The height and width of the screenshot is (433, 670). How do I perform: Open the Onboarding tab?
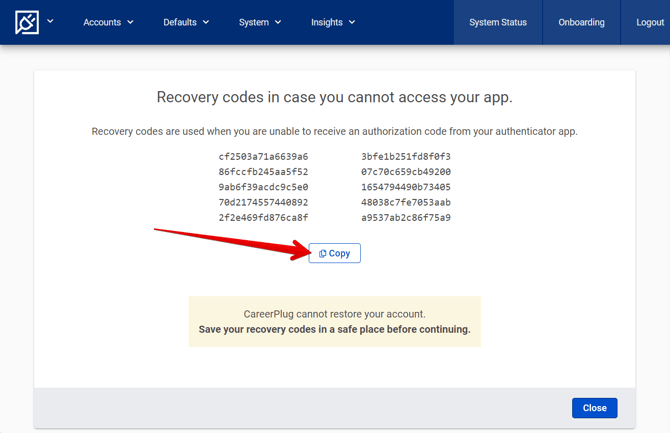581,22
